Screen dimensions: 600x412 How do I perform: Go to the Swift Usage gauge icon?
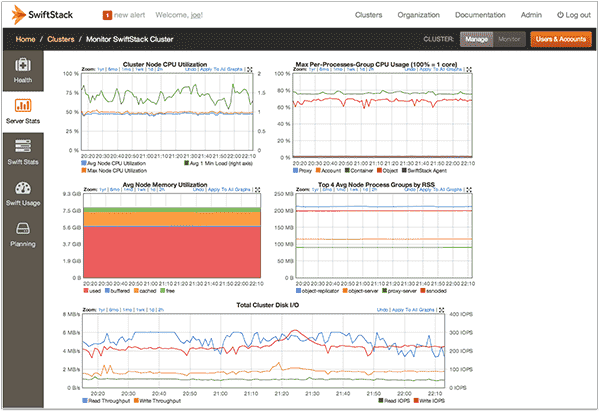(x=23, y=188)
